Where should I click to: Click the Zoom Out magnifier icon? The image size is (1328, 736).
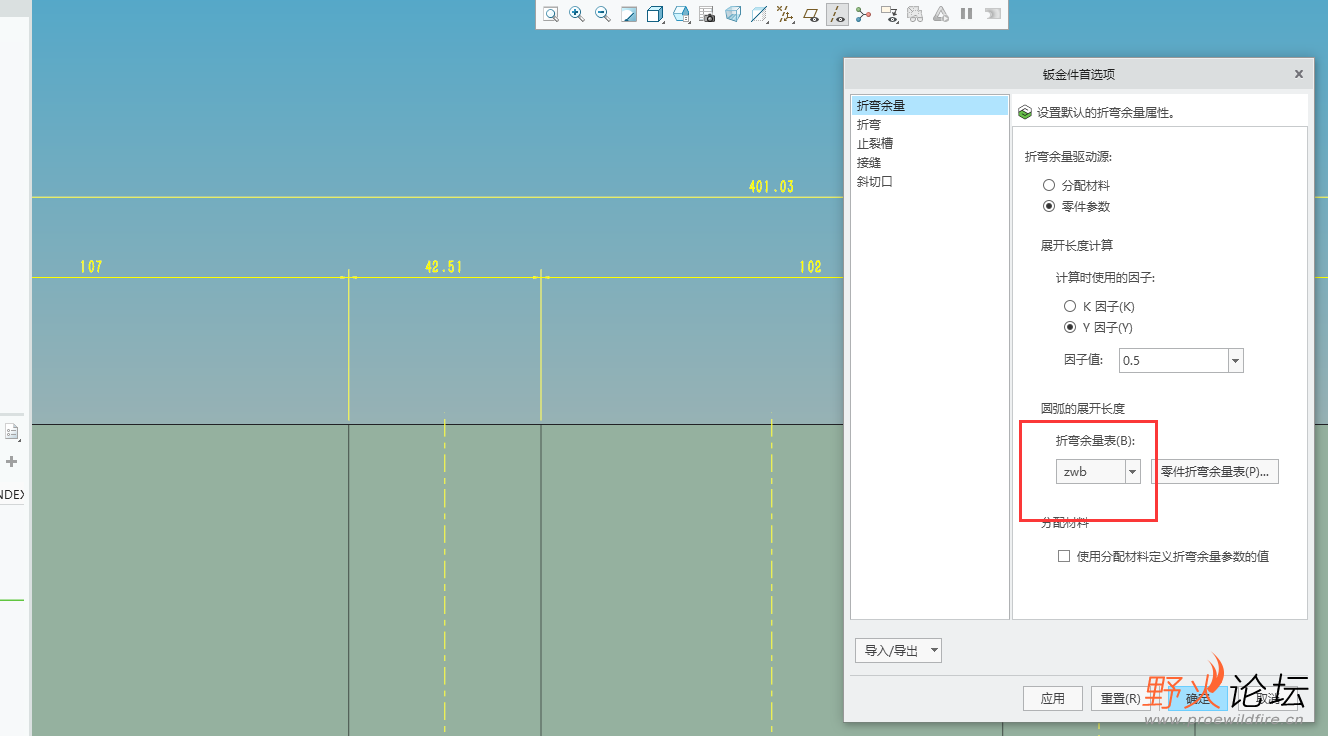[603, 14]
